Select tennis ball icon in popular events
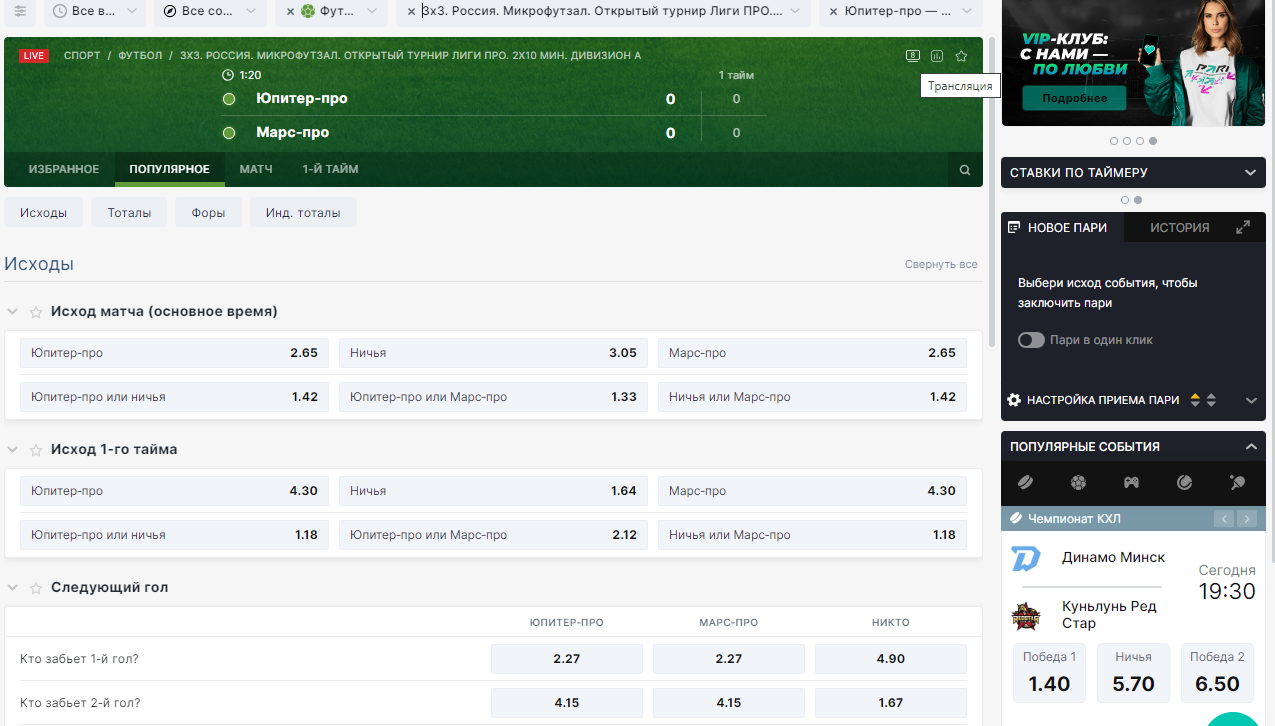Image resolution: width=1275 pixels, height=726 pixels. tap(1185, 482)
